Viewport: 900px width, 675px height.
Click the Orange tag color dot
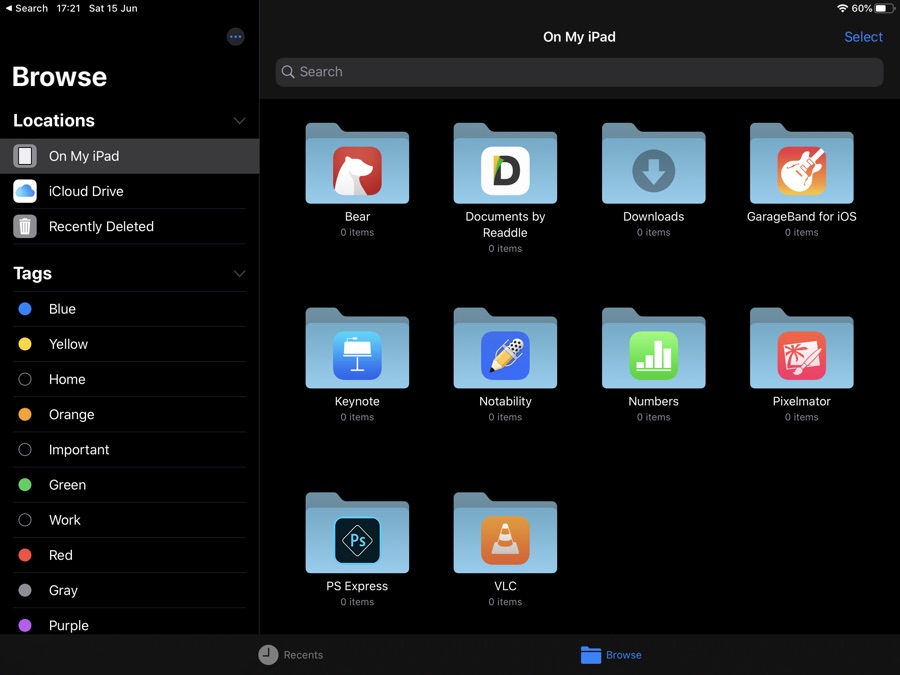[x=25, y=414]
